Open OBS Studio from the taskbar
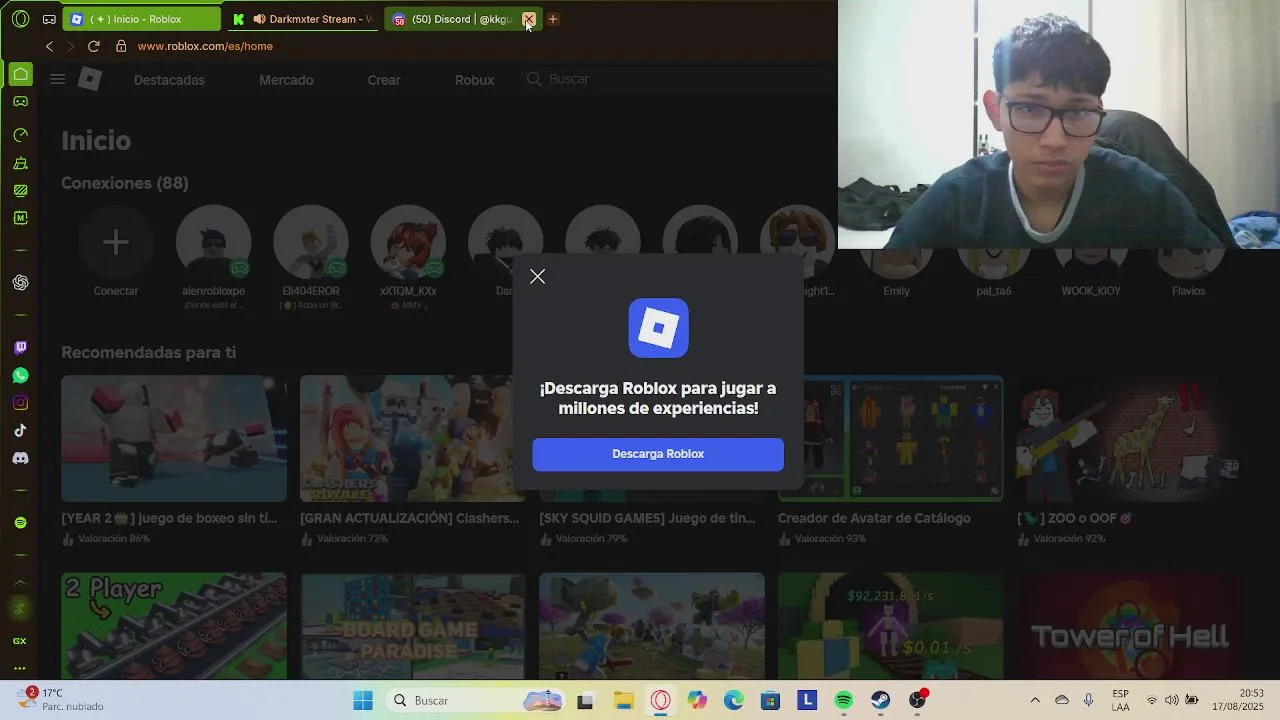This screenshot has height=720, width=1280. click(917, 701)
